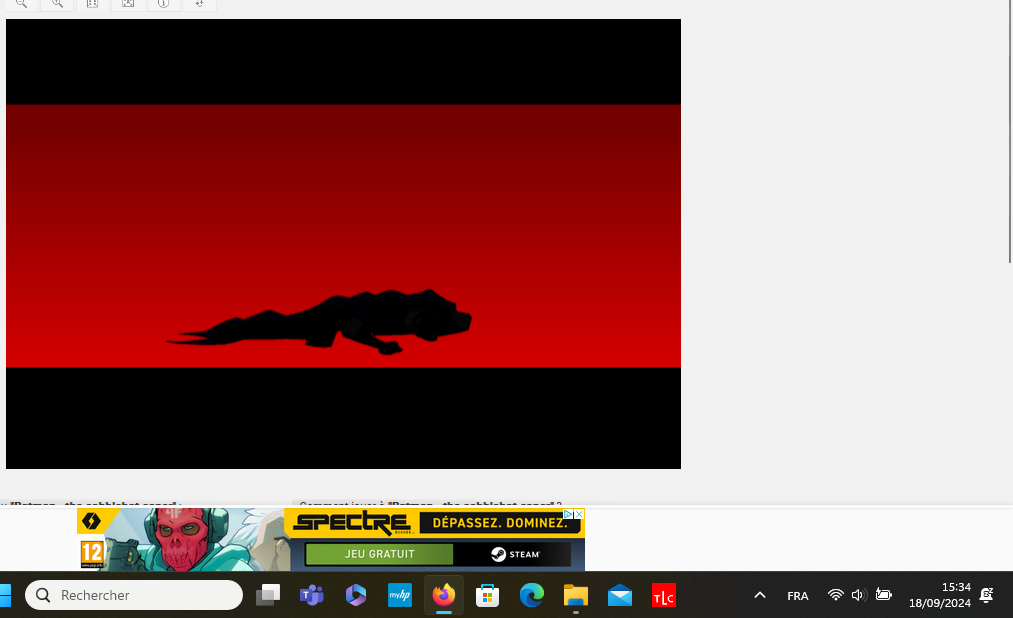Open Task View on the taskbar
This screenshot has width=1013, height=618.
(x=267, y=596)
